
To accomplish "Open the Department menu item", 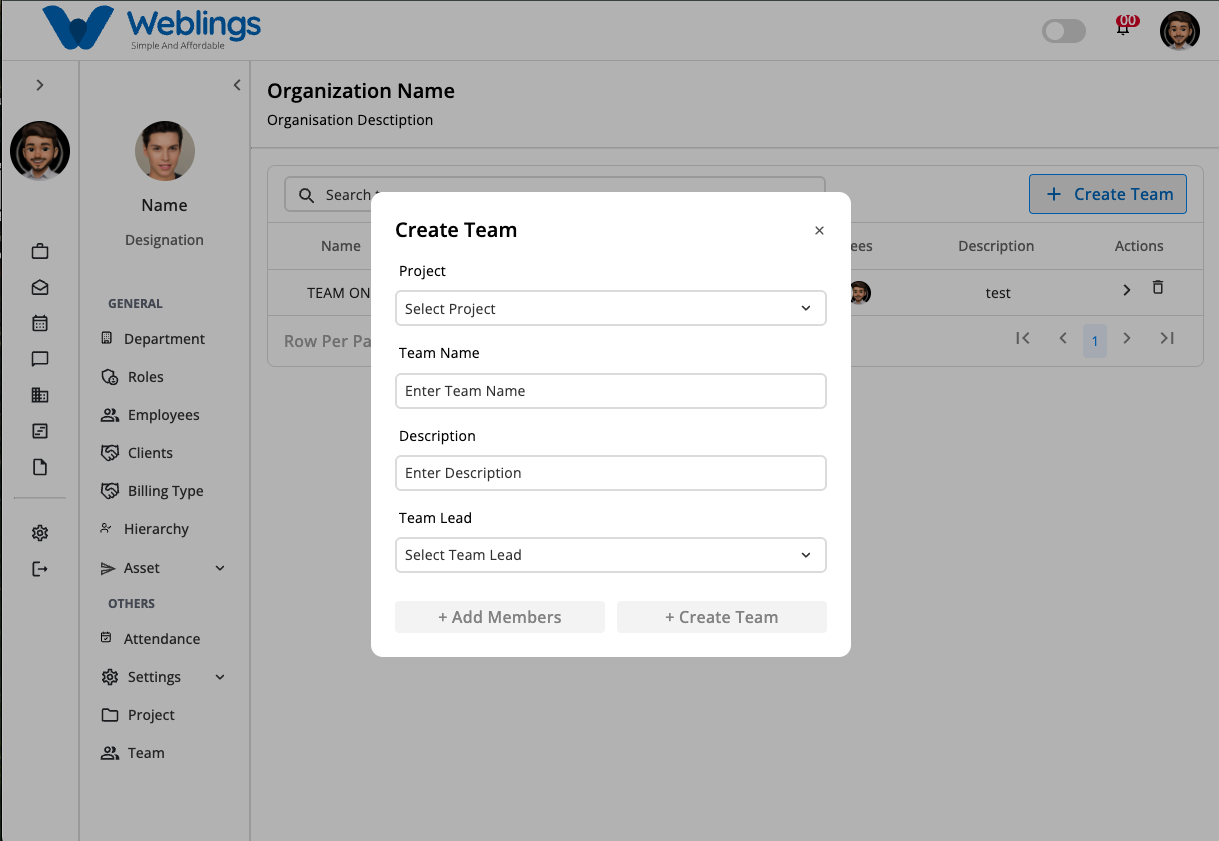I will [x=153, y=339].
